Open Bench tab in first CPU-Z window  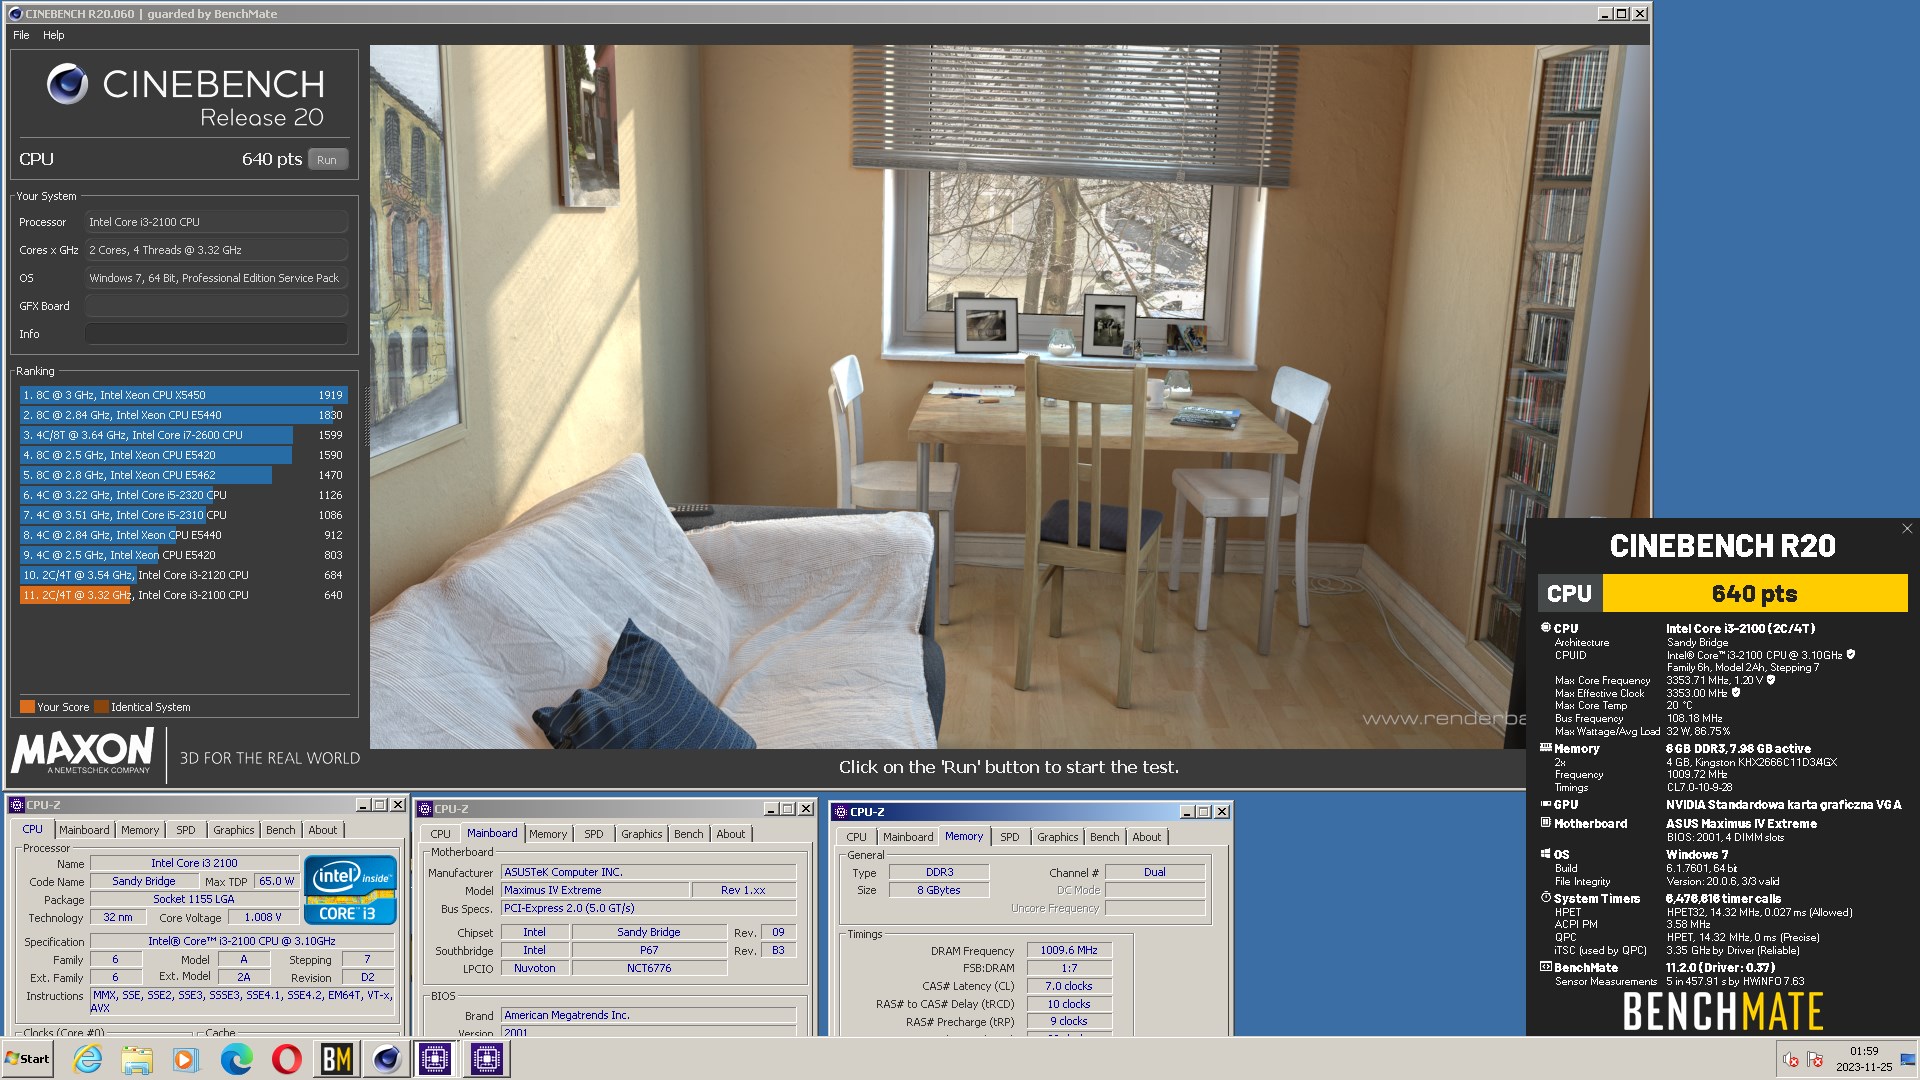pyautogui.click(x=281, y=830)
